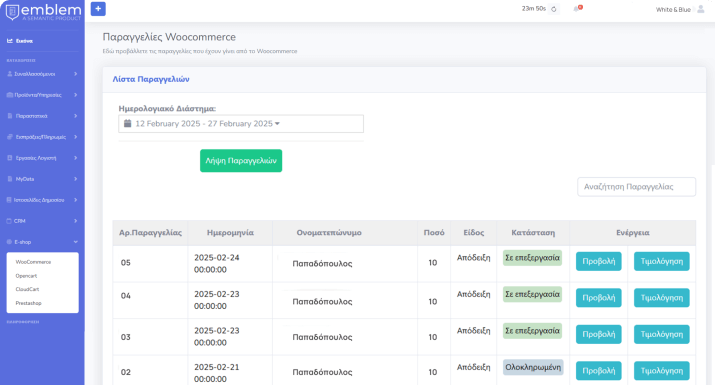Expand the MyData chevron

coord(75,179)
